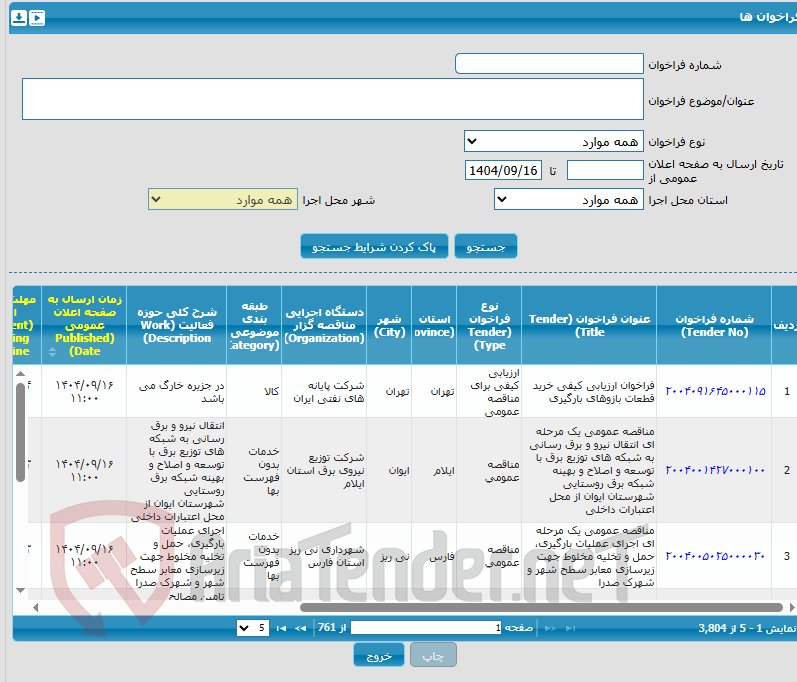The height and width of the screenshot is (682, 797).
Task: Open the شهر محل اجرا dropdown
Action: click(223, 199)
